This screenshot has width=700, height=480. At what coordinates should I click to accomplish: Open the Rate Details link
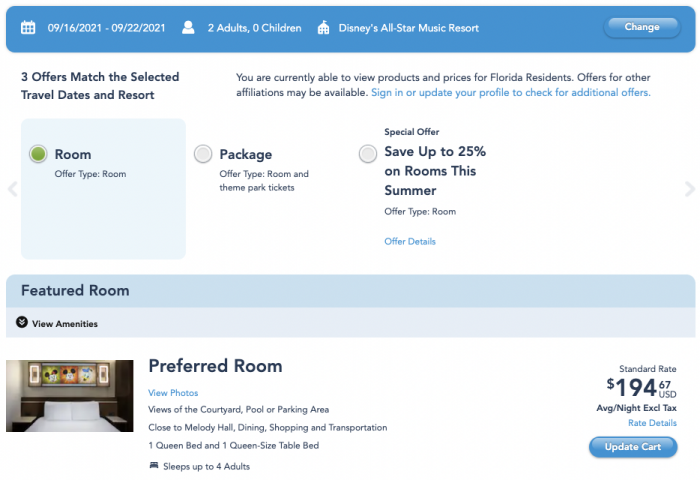(652, 423)
